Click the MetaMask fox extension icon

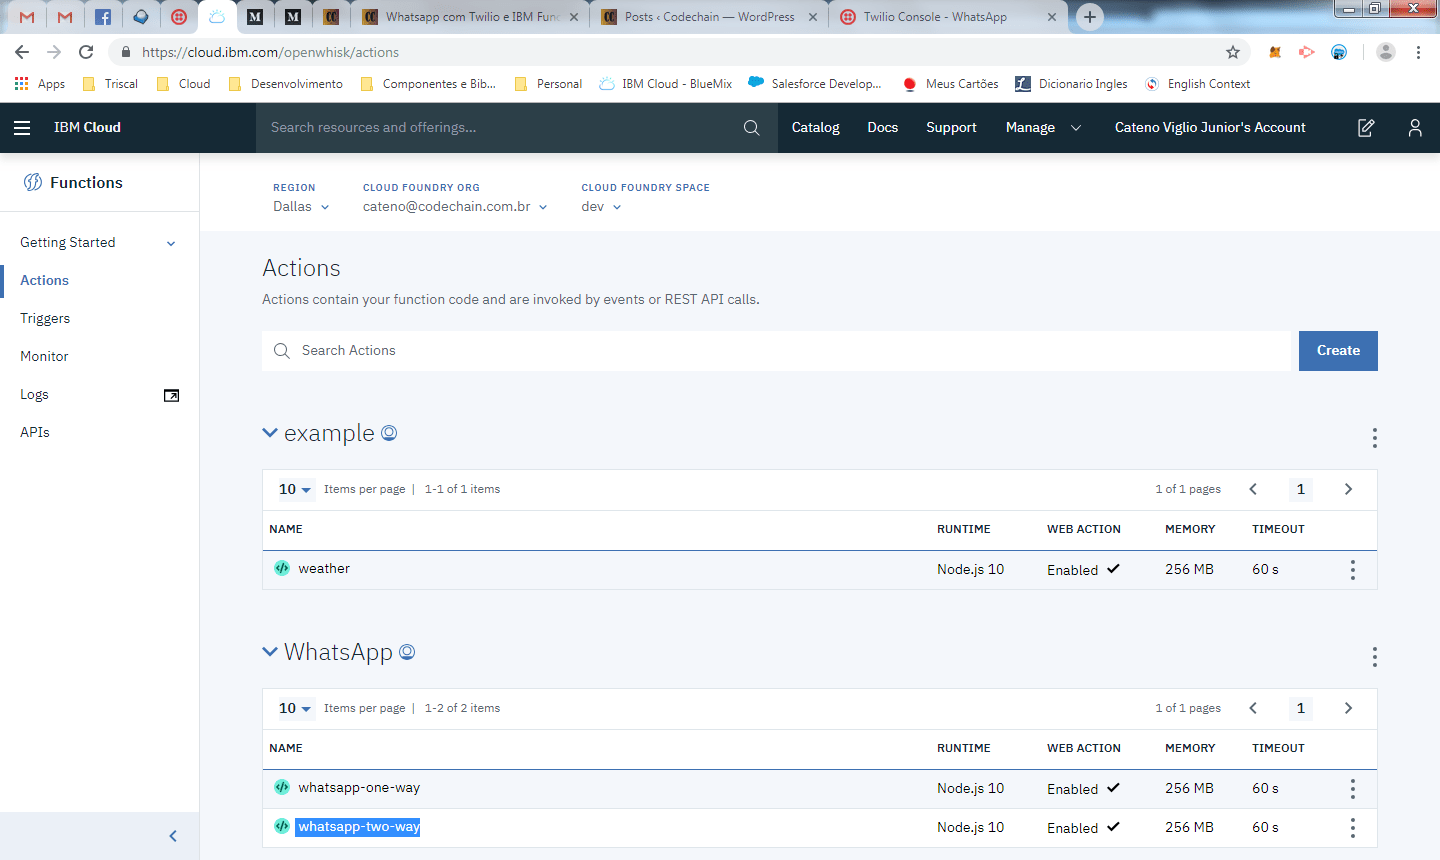coord(1275,52)
